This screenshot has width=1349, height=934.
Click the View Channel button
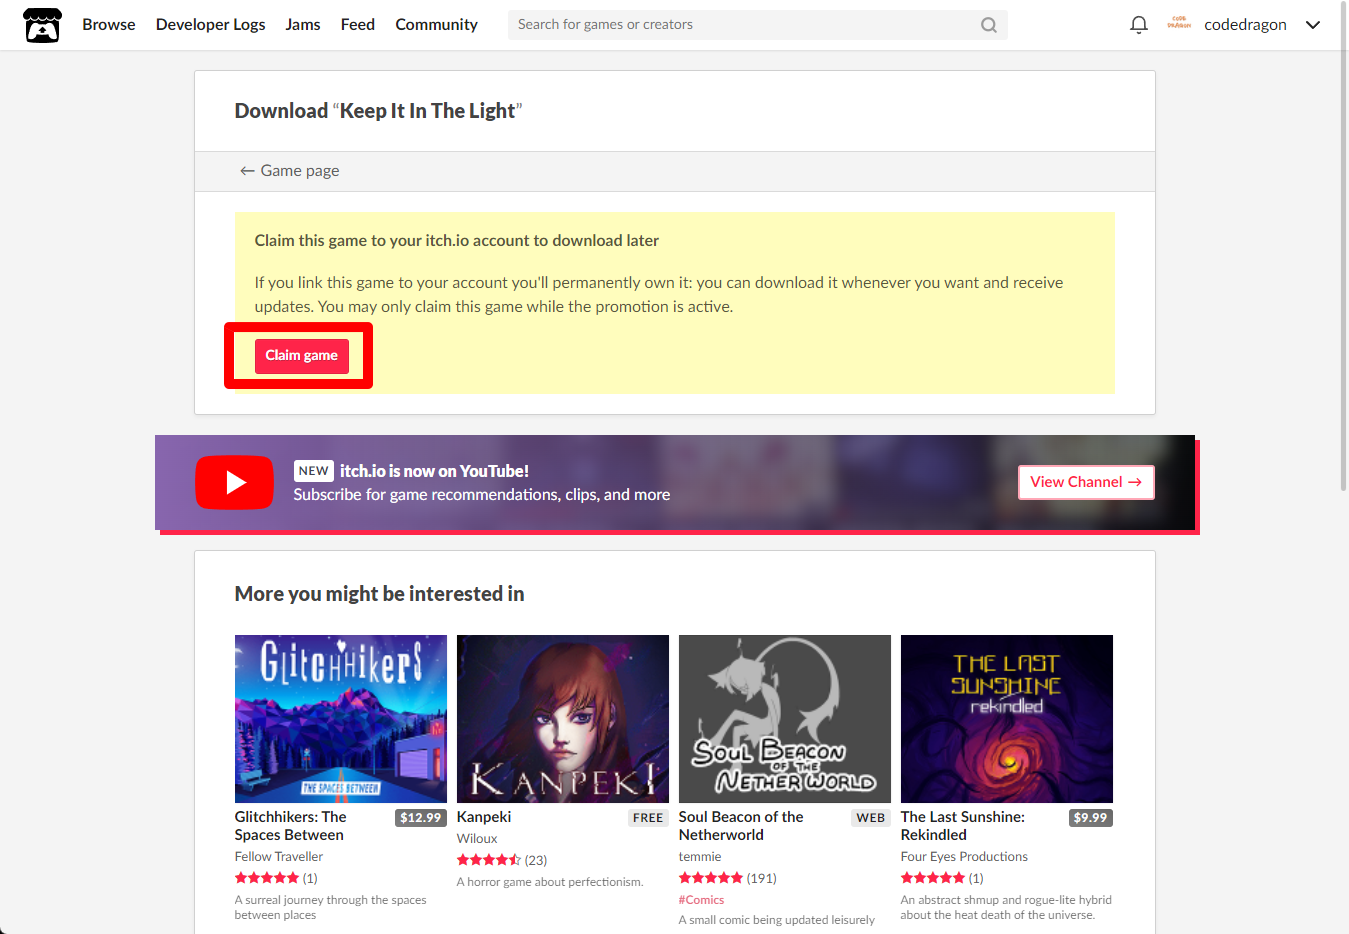[1086, 482]
